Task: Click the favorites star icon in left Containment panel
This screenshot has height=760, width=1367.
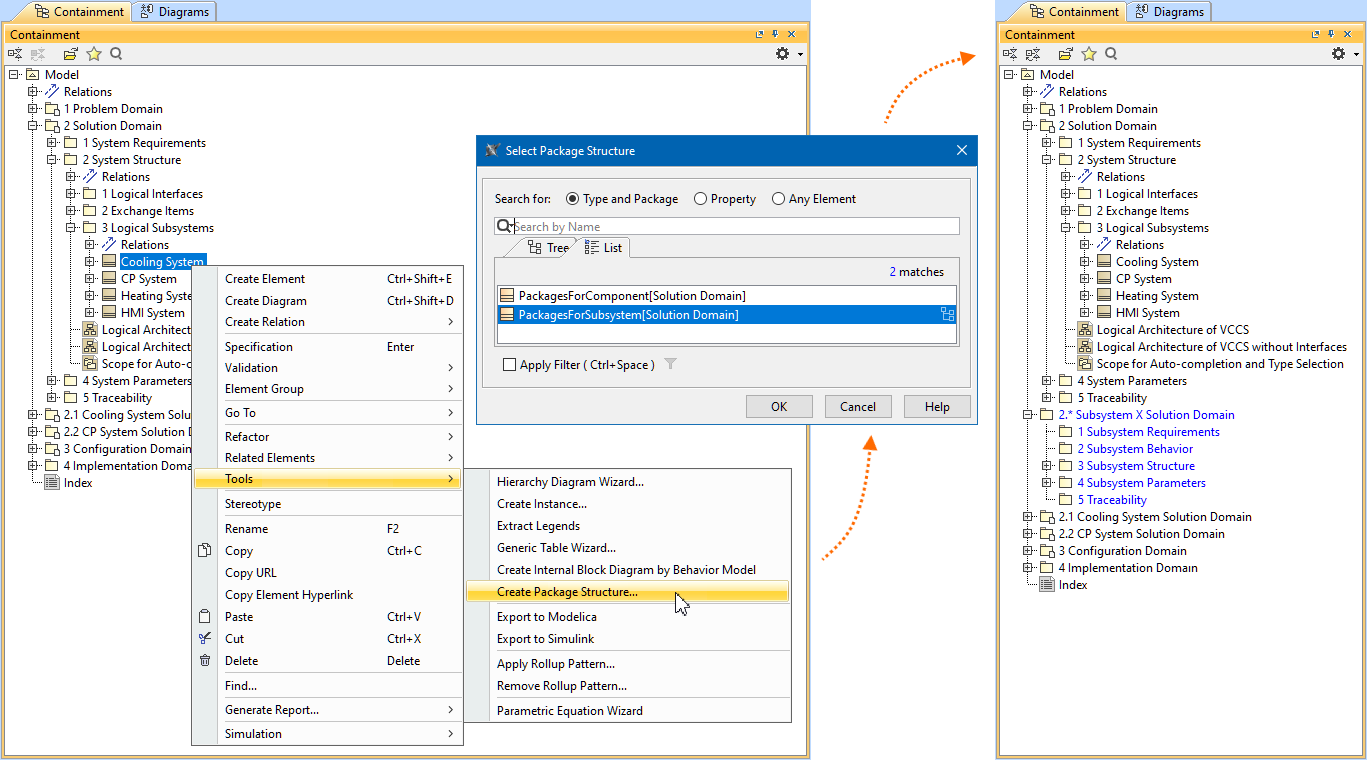Action: click(94, 54)
